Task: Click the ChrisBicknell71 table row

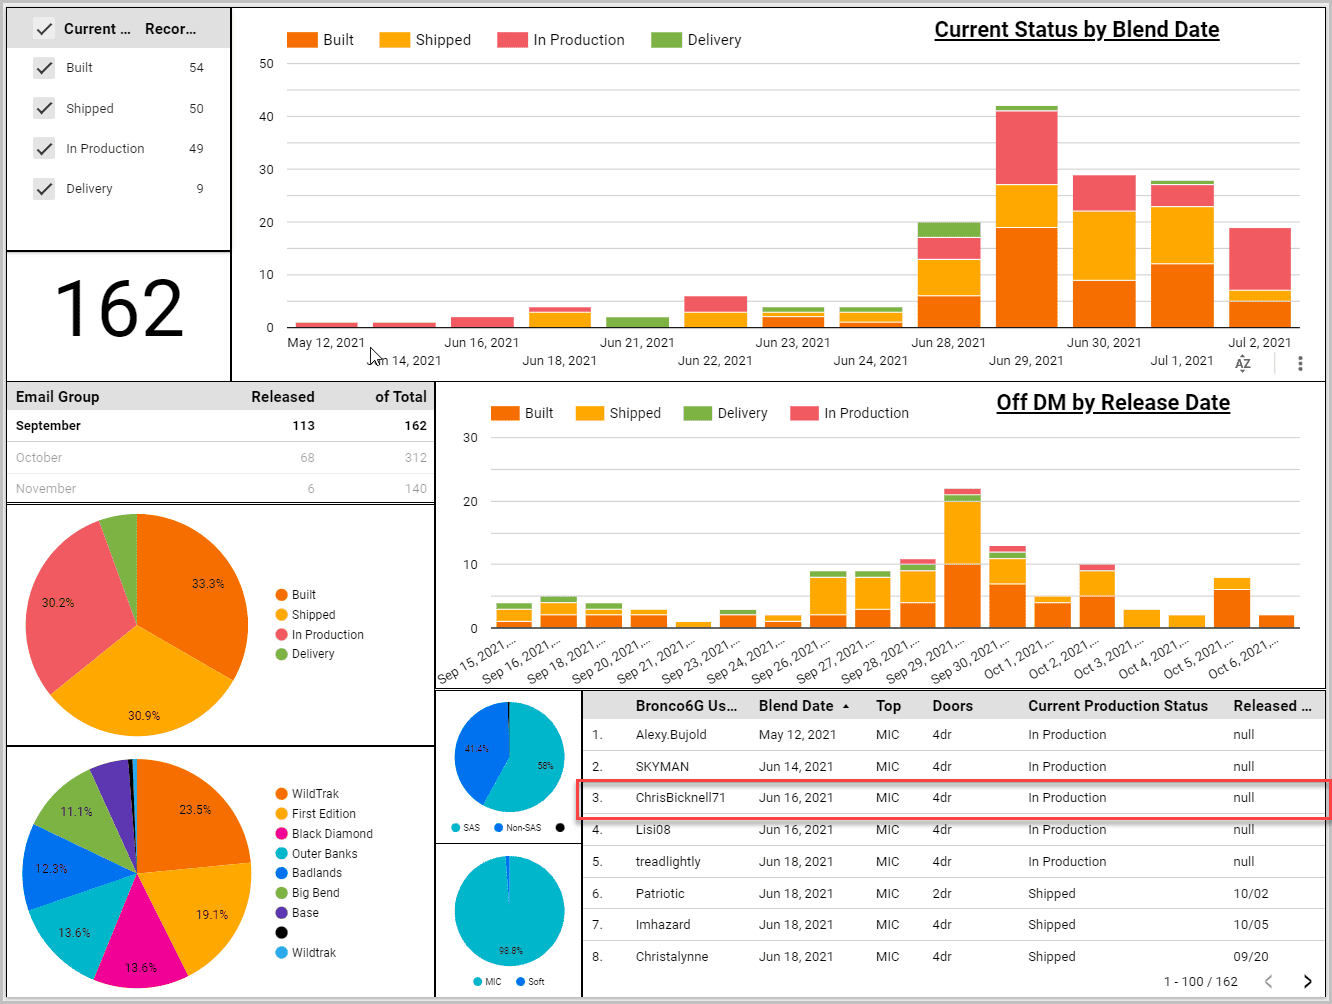Action: 955,798
